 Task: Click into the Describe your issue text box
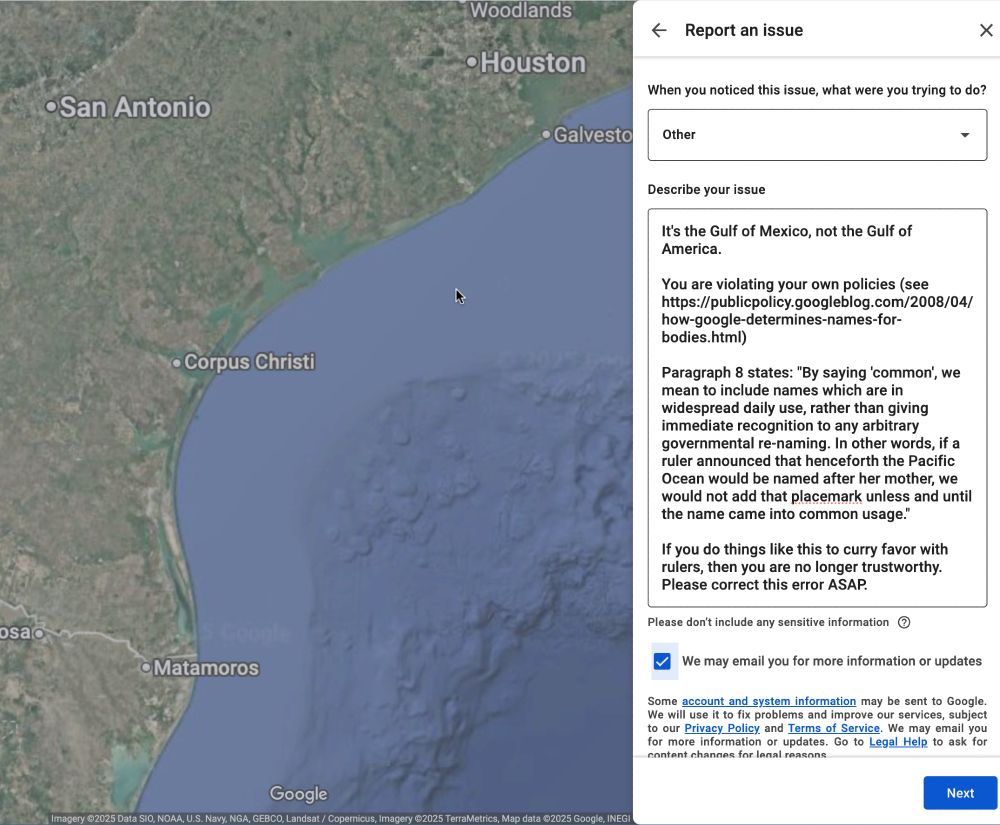(817, 407)
